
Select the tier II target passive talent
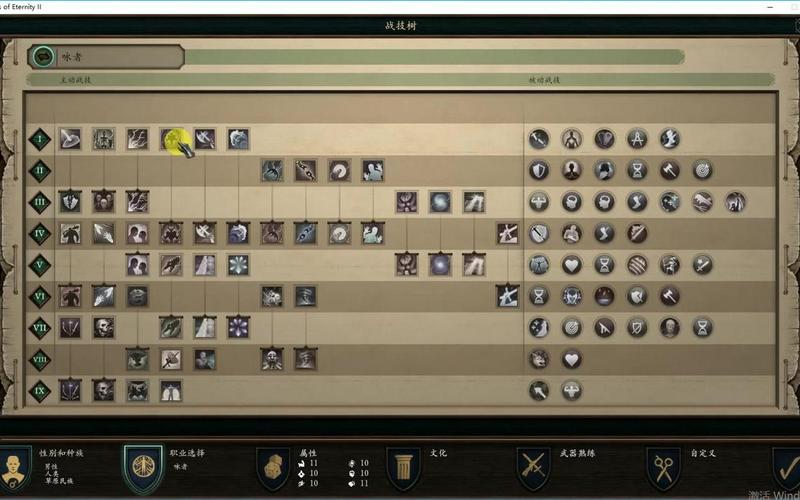703,170
